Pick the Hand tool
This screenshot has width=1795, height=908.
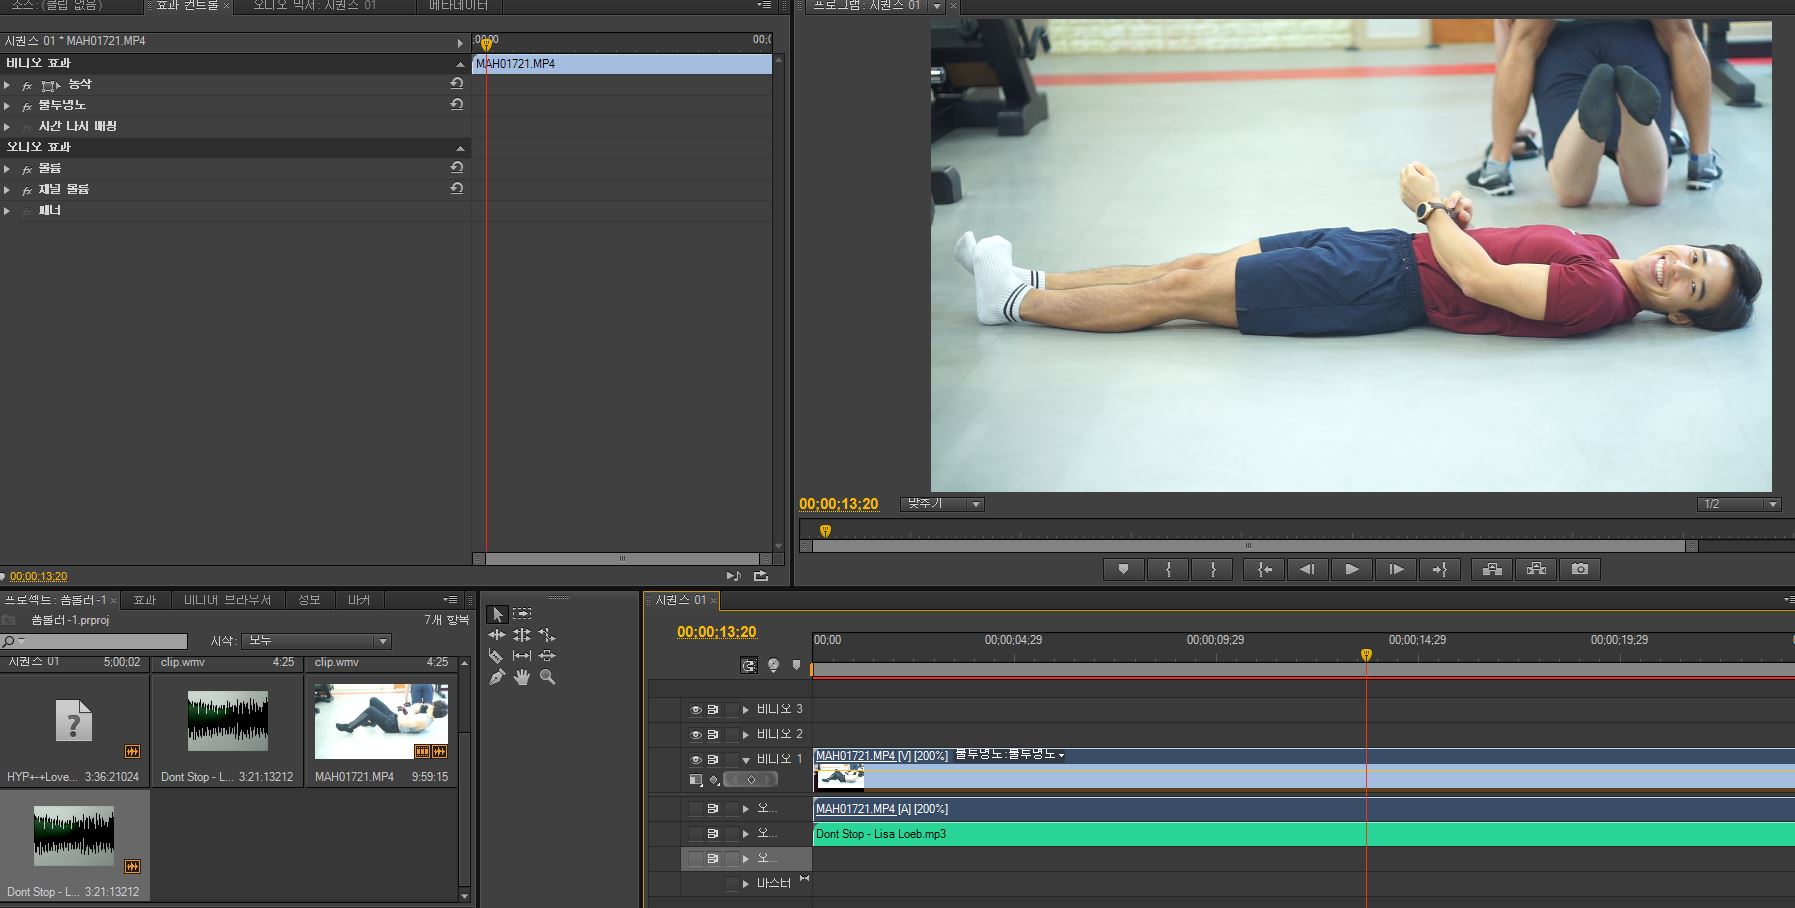click(x=522, y=677)
